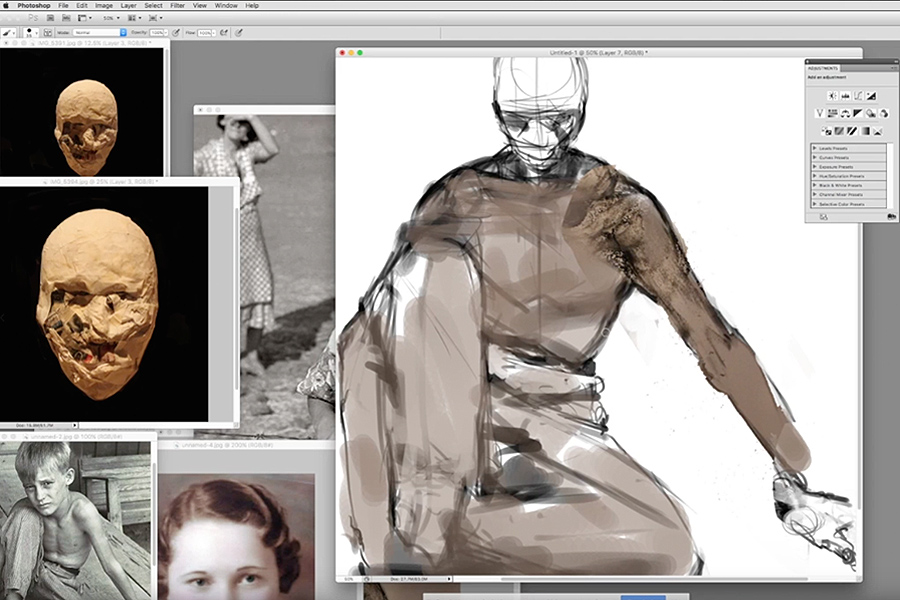Open the Opacity slider arrow
This screenshot has width=900, height=600.
tap(166, 33)
